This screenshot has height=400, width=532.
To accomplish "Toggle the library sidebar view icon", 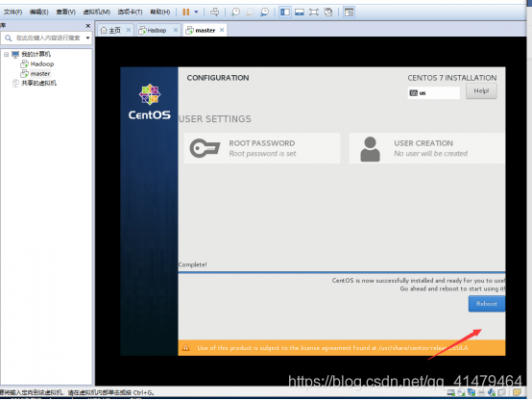I will (285, 12).
